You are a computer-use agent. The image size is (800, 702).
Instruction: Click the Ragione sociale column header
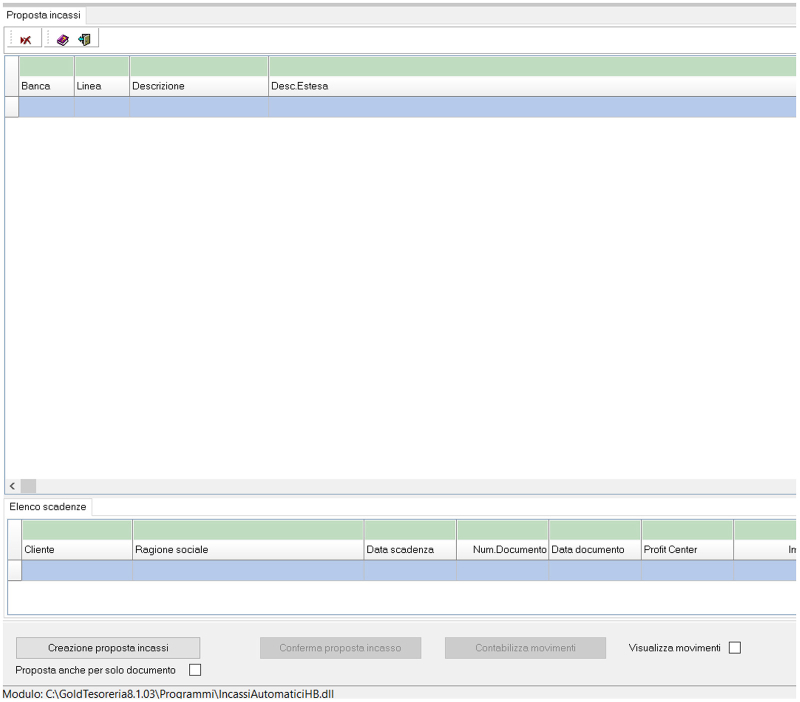pos(248,550)
